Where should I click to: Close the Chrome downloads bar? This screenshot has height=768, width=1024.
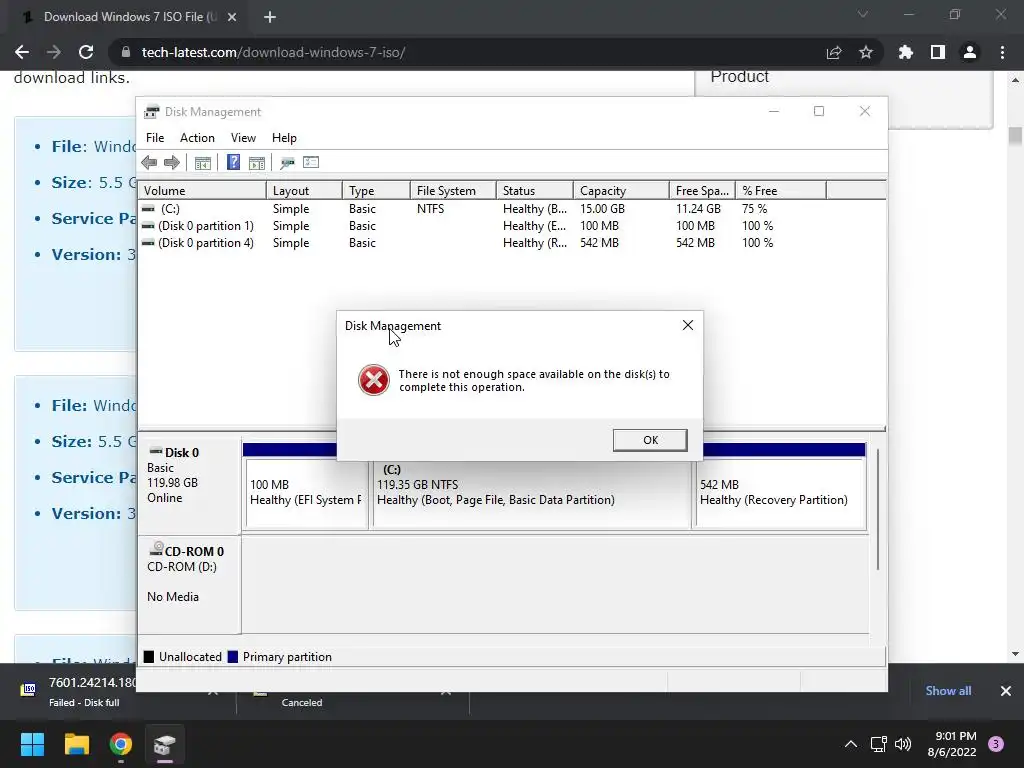coord(1006,691)
